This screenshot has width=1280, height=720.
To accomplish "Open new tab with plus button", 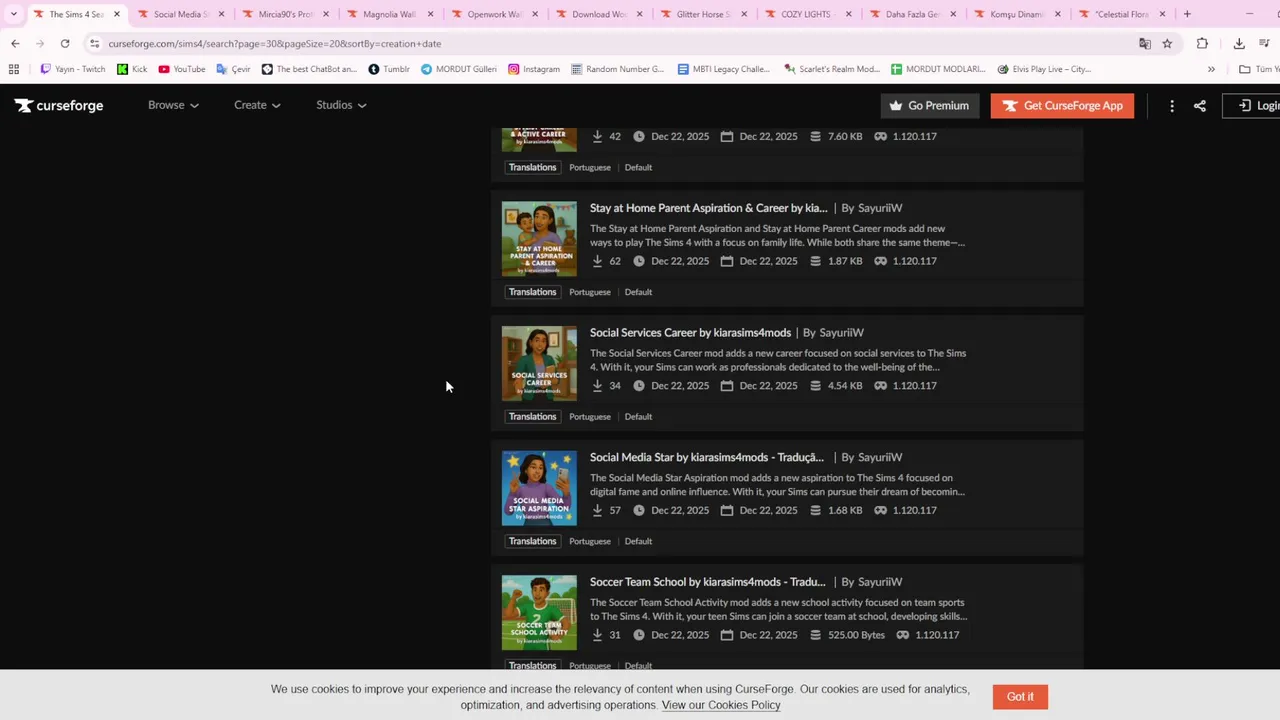I will pos(1187,14).
